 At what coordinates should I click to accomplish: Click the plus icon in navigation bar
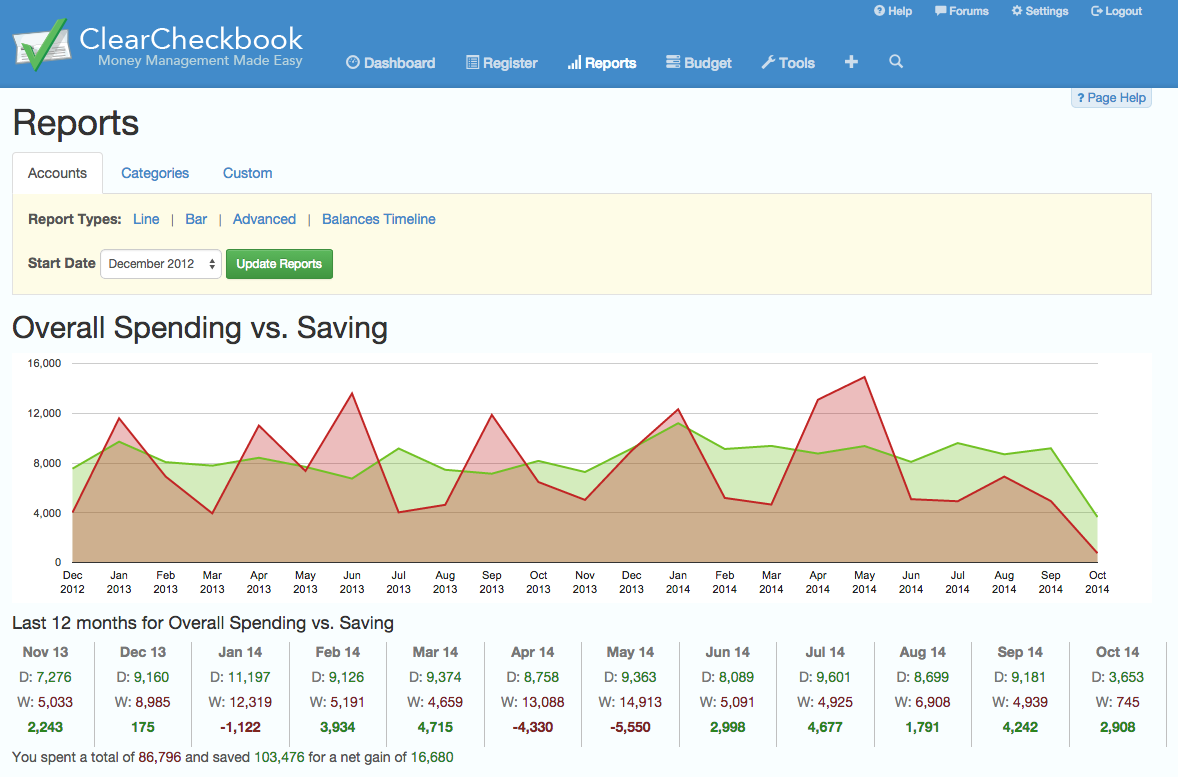[851, 62]
